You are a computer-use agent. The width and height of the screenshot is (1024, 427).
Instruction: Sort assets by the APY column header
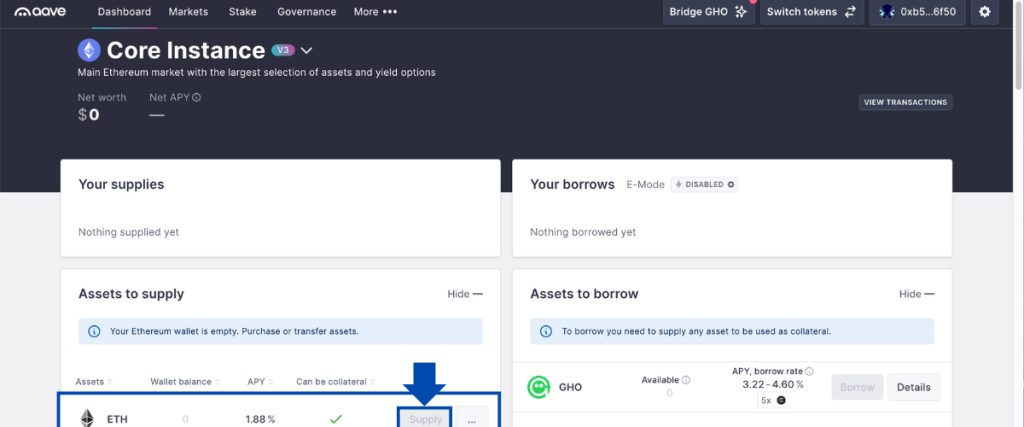[x=258, y=381]
